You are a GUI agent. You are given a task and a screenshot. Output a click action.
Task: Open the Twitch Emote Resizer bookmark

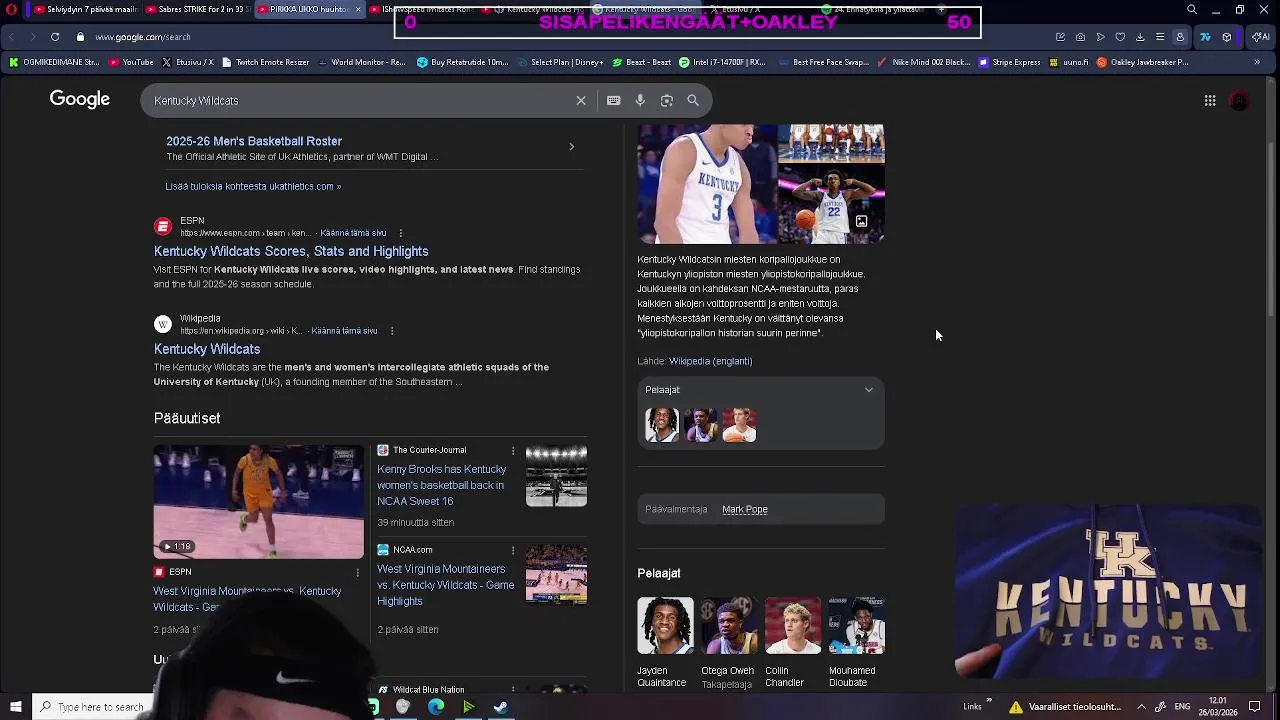[265, 62]
